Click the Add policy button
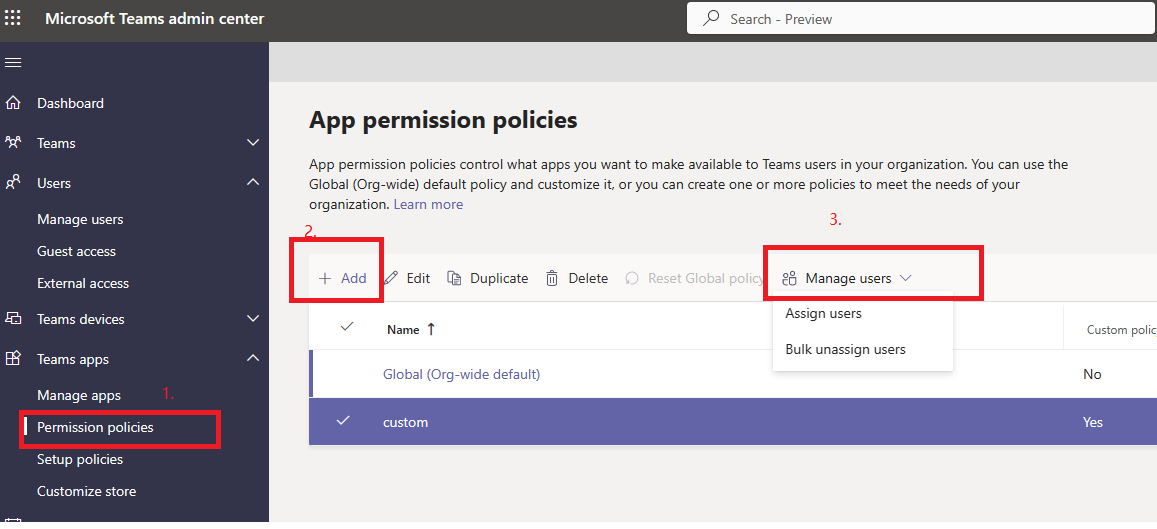 pos(342,278)
